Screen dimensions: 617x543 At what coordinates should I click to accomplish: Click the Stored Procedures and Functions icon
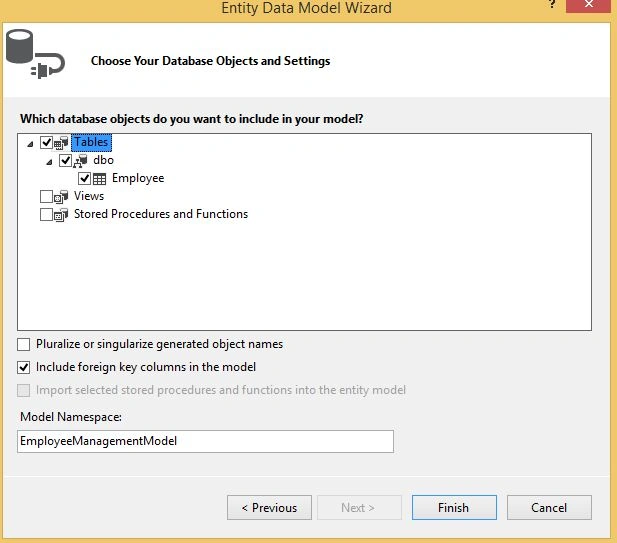tap(61, 215)
